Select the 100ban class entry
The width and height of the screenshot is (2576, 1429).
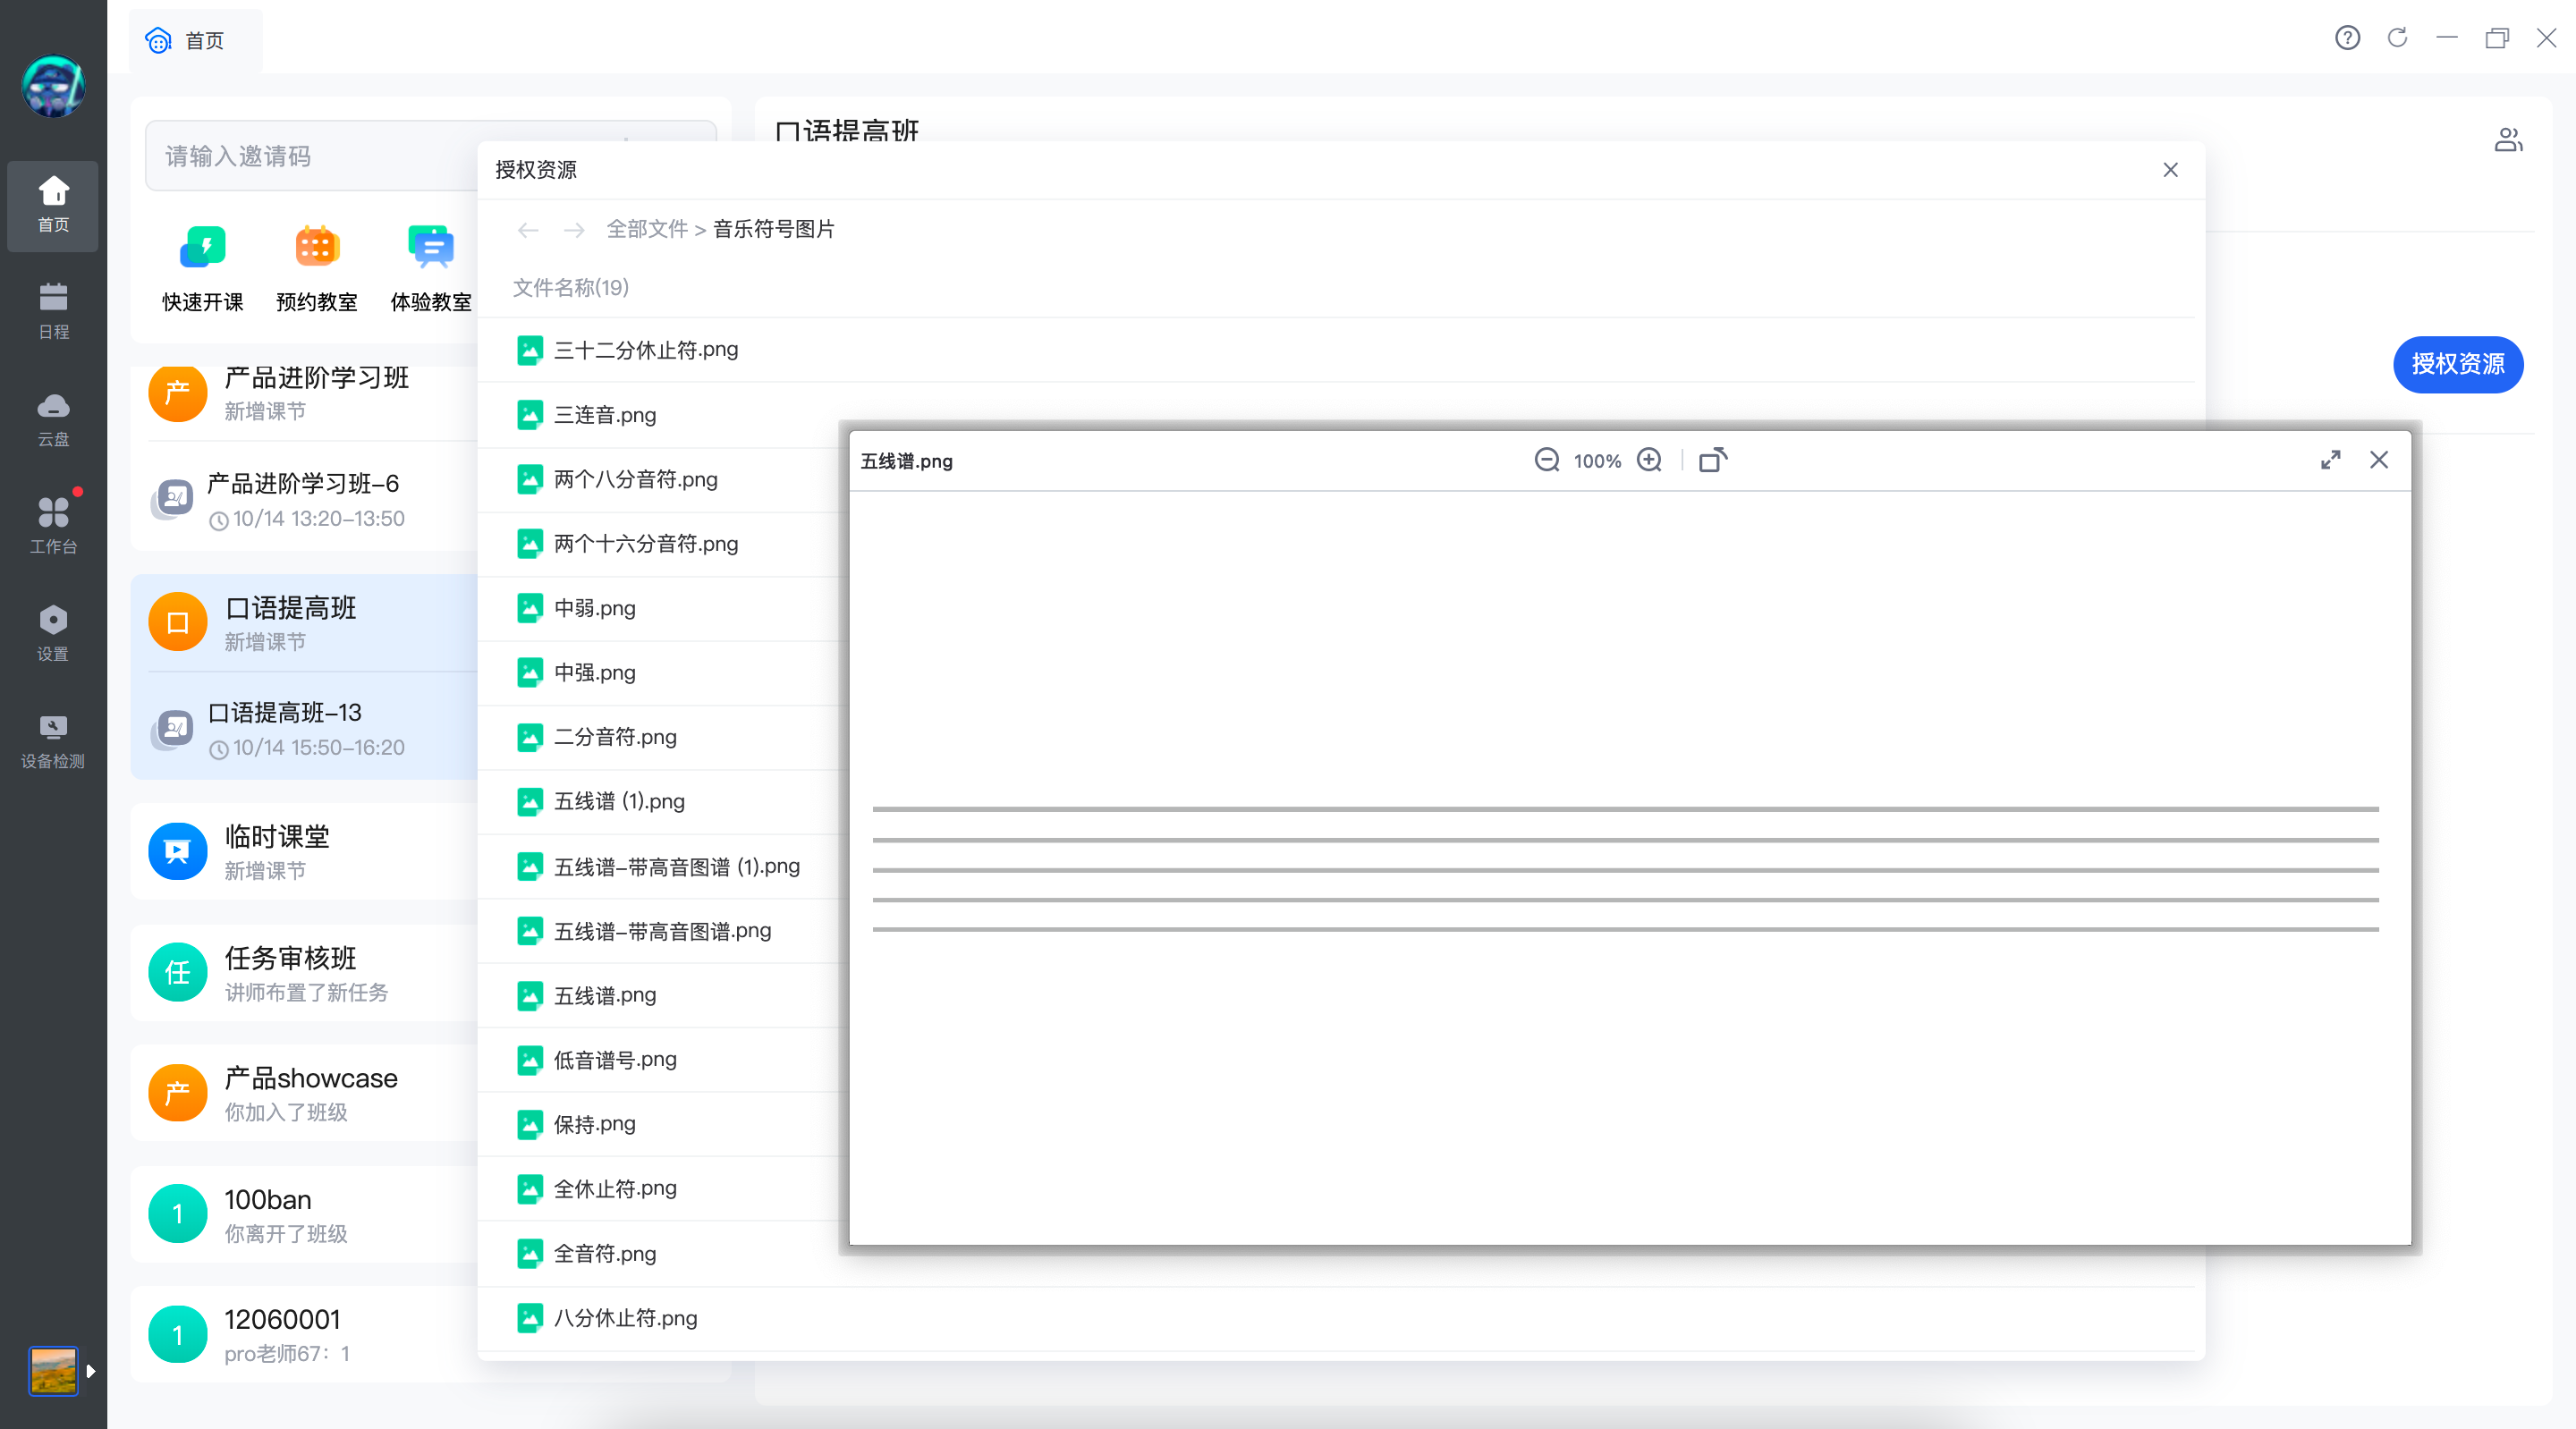tap(305, 1214)
